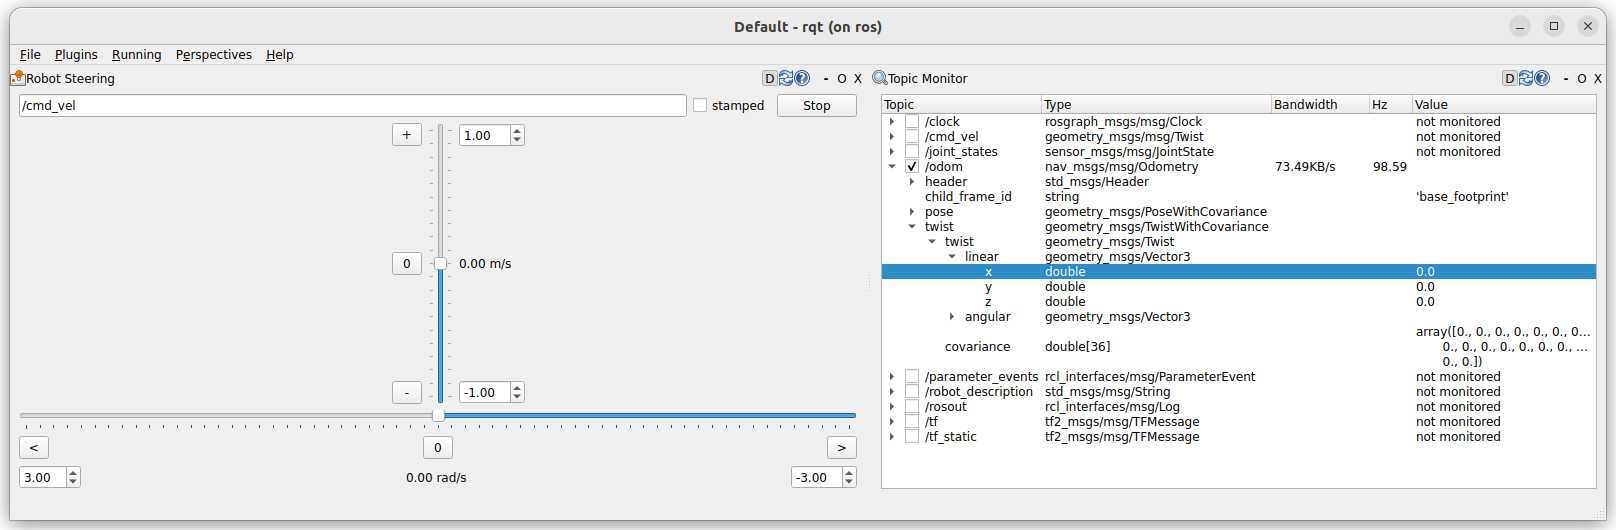Select the highlighted x double row
The height and width of the screenshot is (530, 1616).
pos(1239,272)
